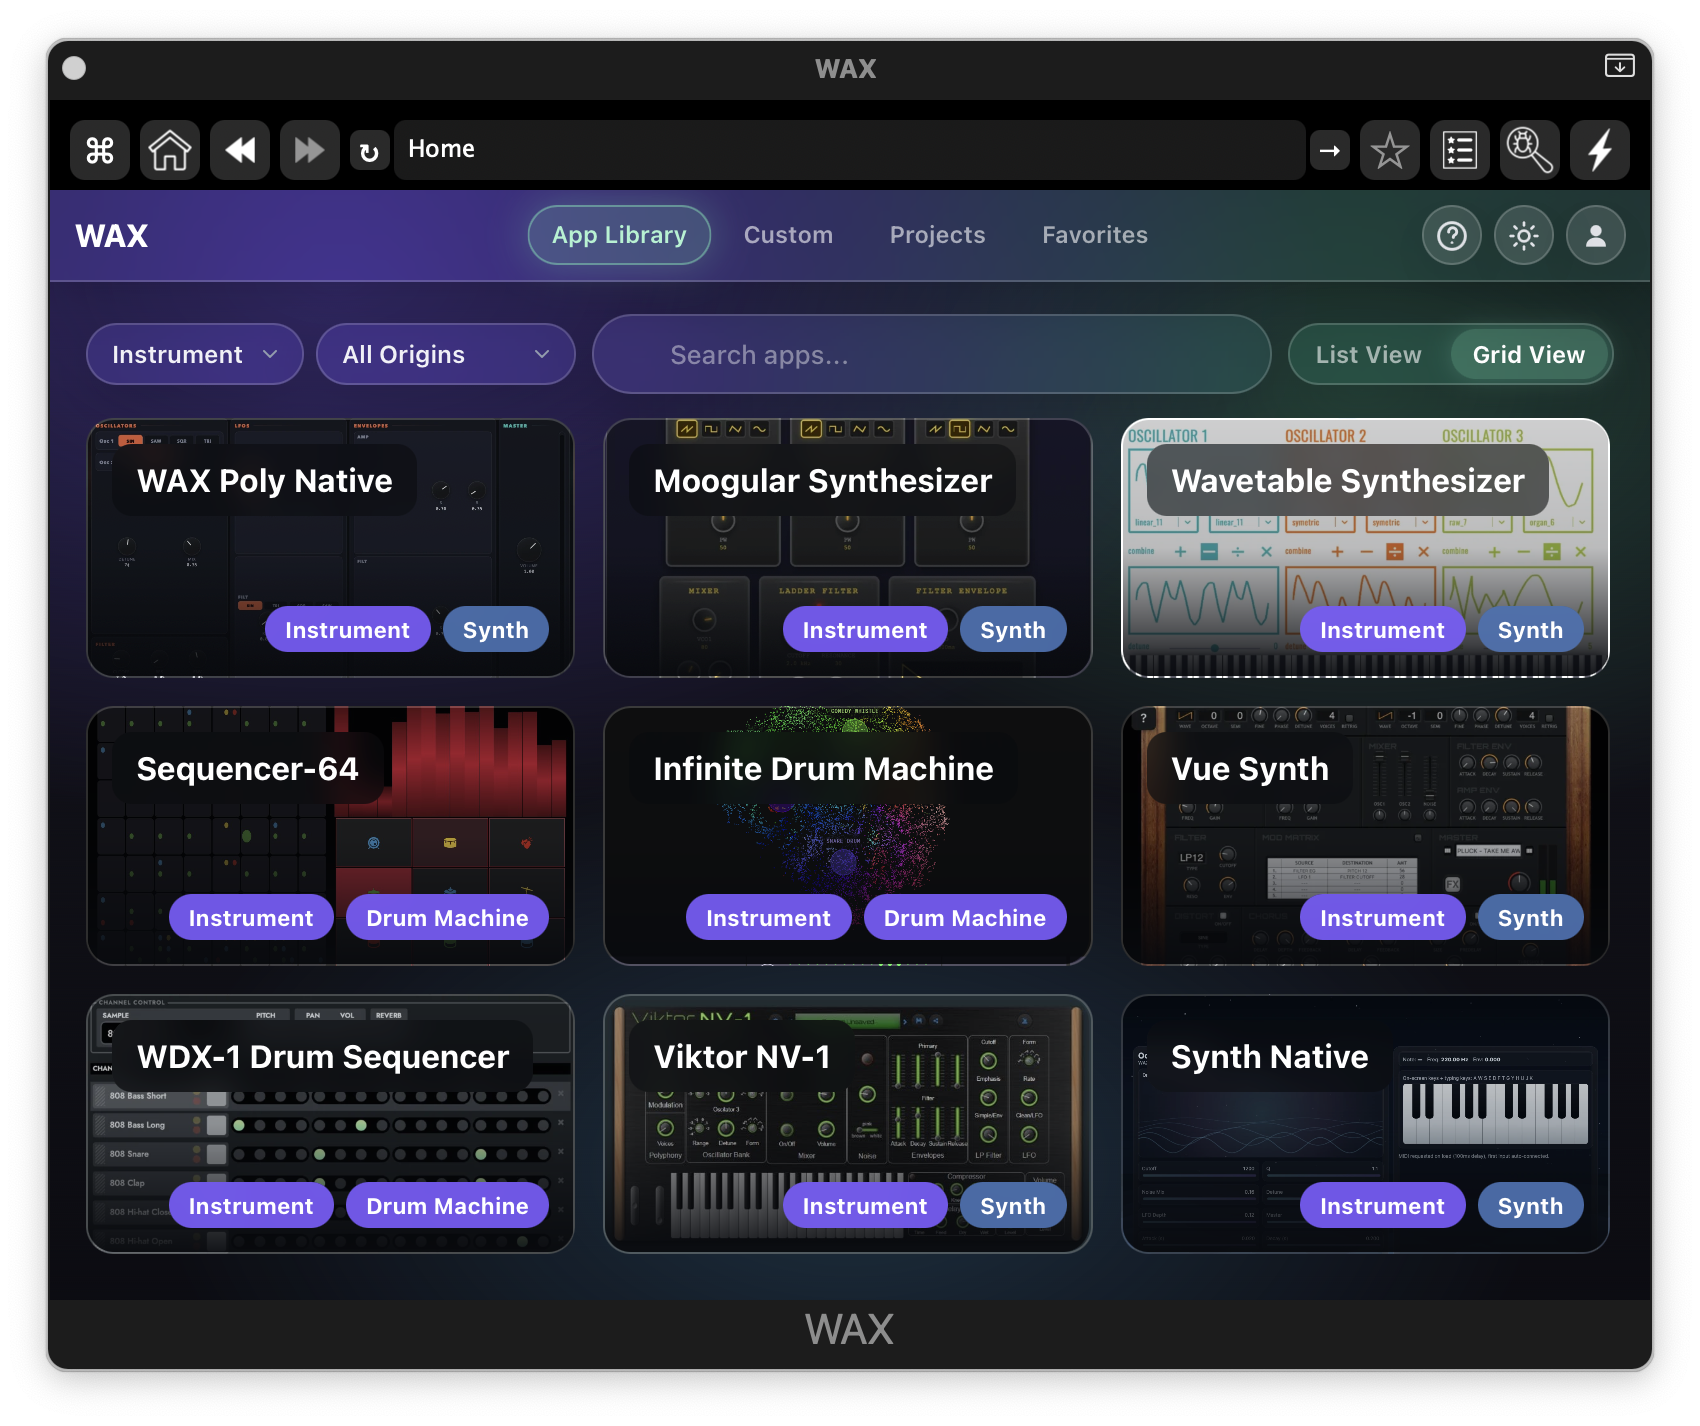Switch to Grid View
1700x1426 pixels.
(1529, 355)
